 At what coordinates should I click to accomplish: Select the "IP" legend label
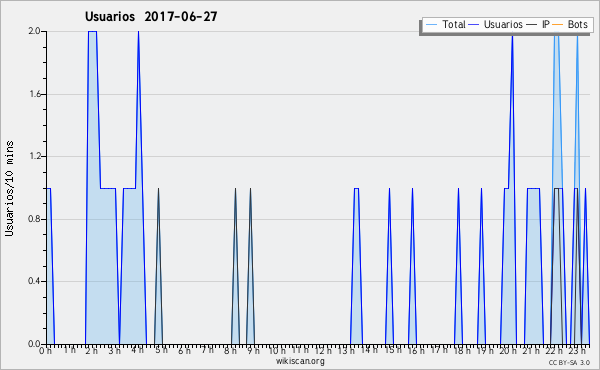point(546,24)
